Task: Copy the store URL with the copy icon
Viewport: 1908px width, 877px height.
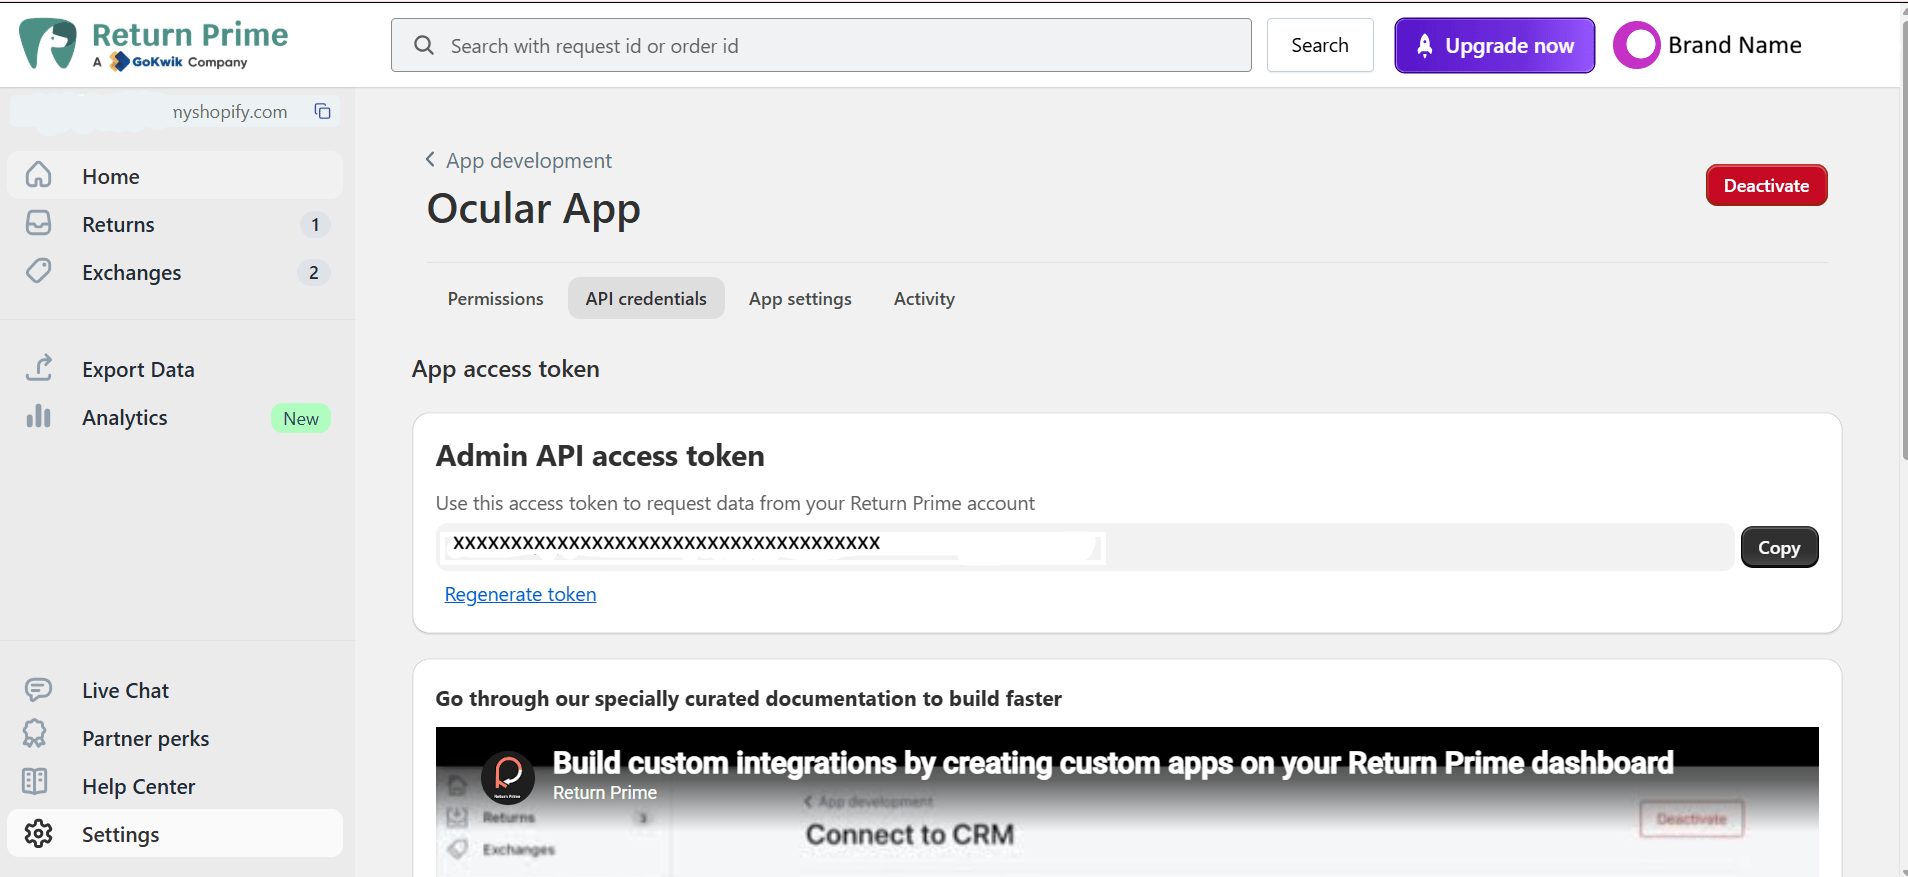Action: (323, 111)
